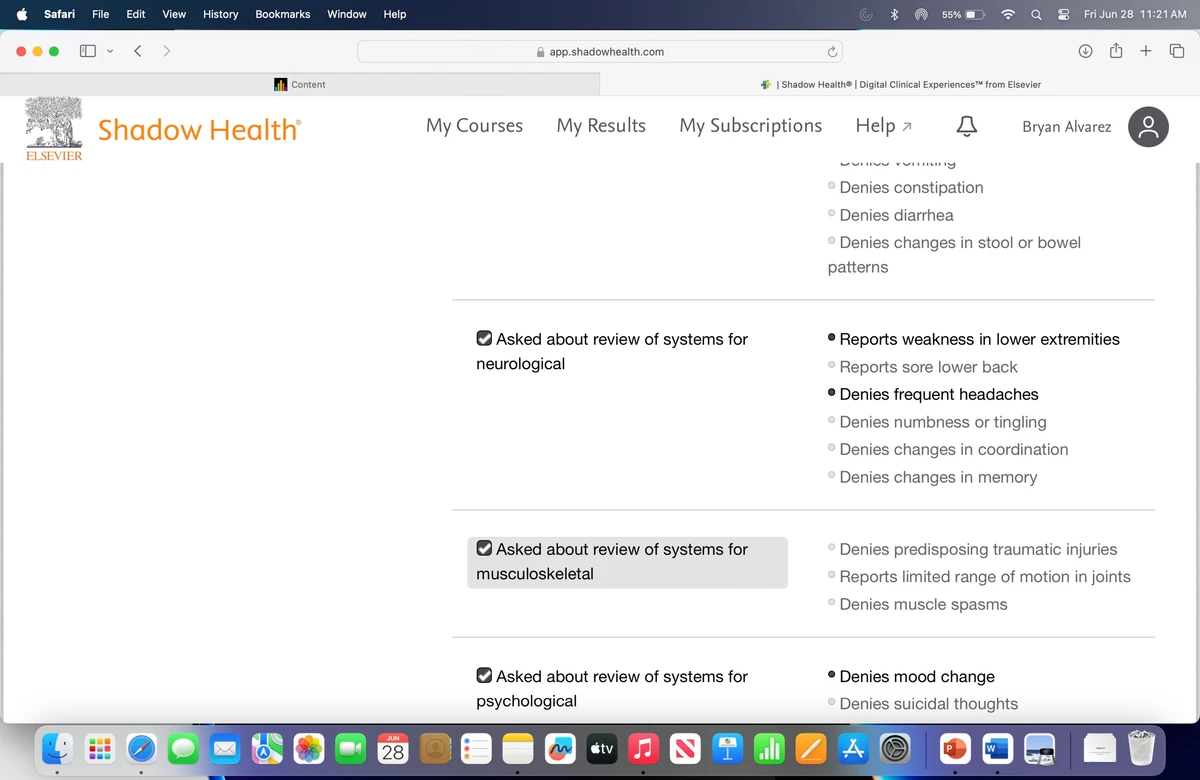Open the Bookmarks menu
The width and height of the screenshot is (1200, 780).
pyautogui.click(x=283, y=14)
